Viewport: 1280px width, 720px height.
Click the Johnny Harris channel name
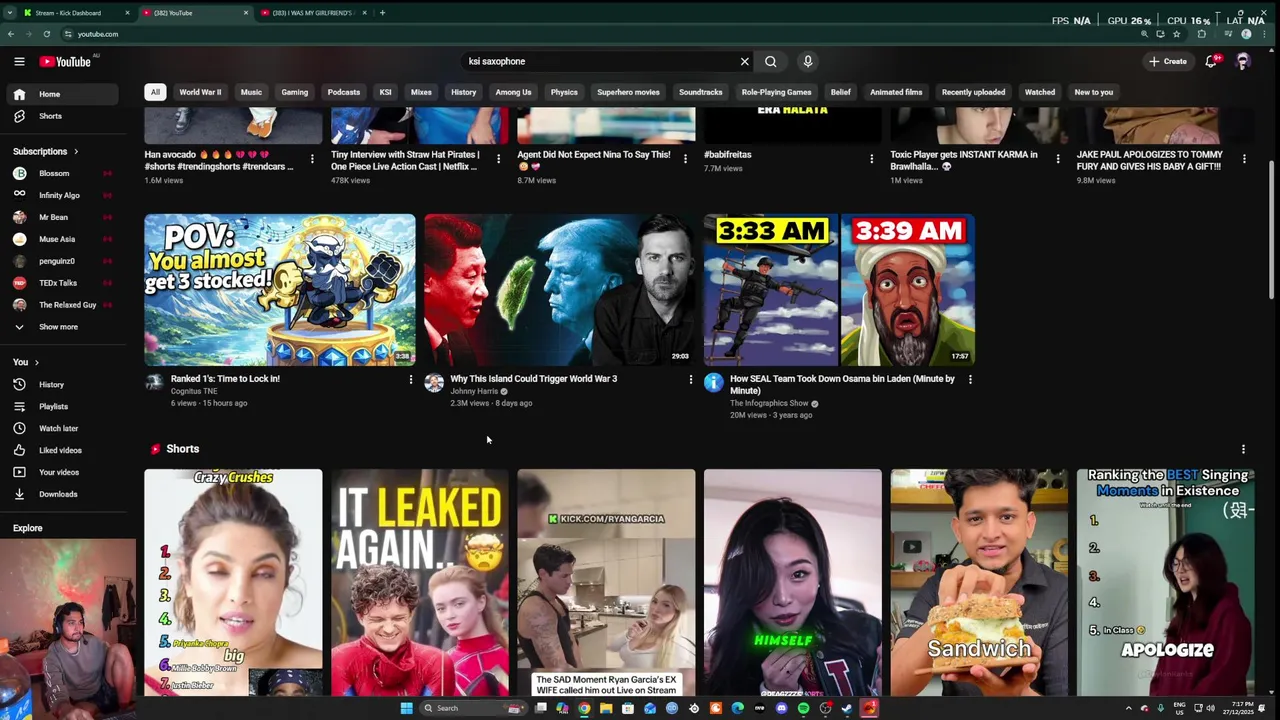click(474, 391)
